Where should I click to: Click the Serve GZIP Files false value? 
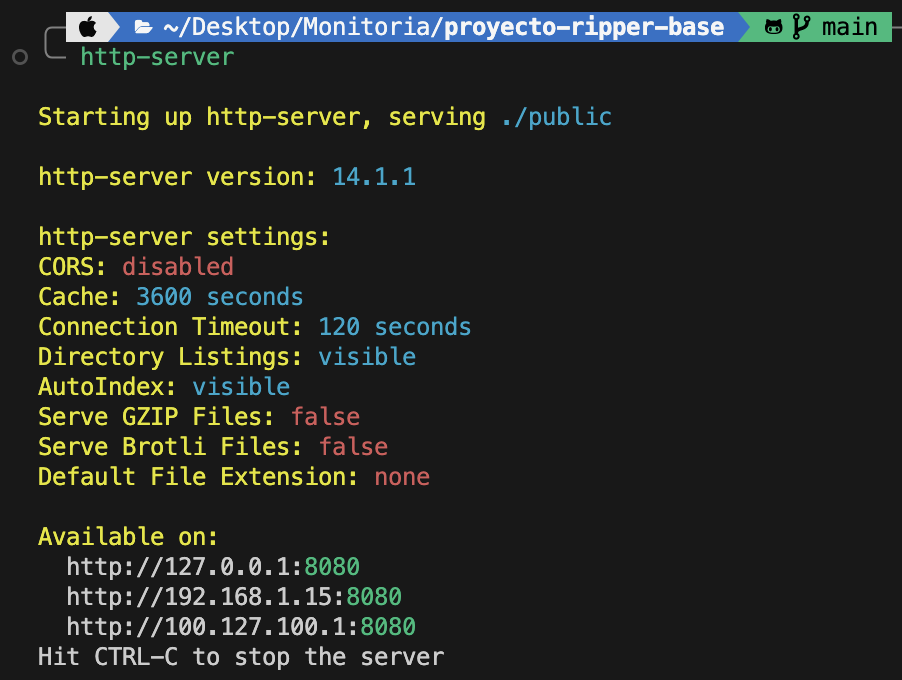(325, 416)
